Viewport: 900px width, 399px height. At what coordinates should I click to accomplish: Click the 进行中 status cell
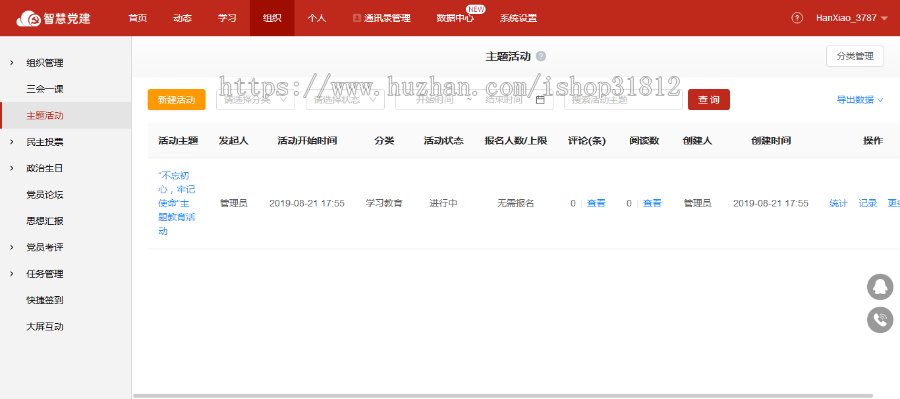click(443, 203)
